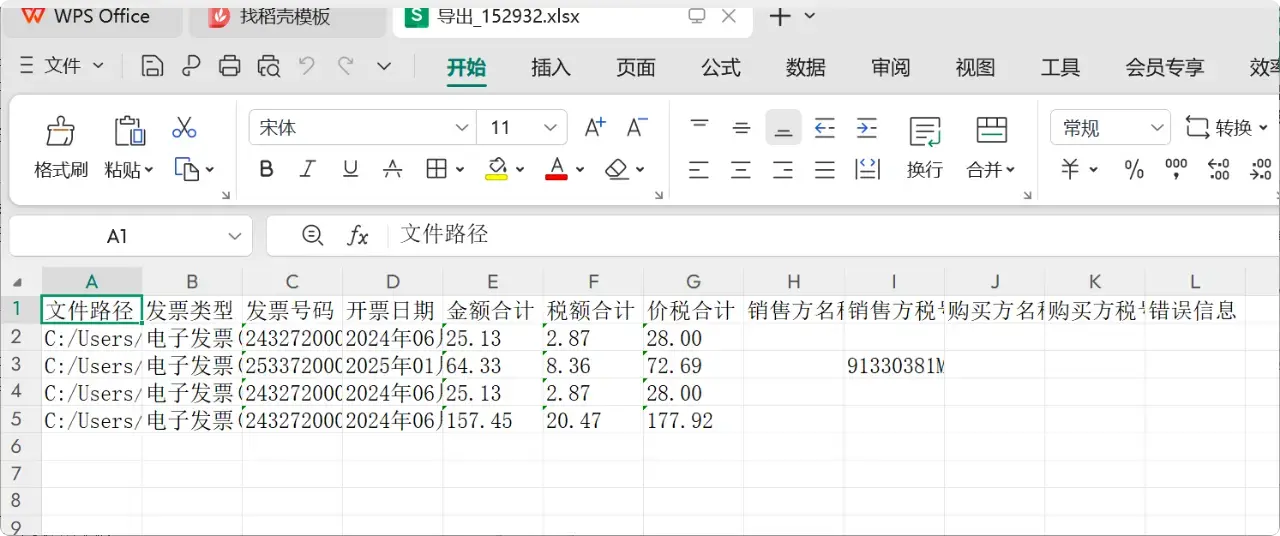
Task: Click the Decrease Decimal icon
Action: click(x=1262, y=169)
